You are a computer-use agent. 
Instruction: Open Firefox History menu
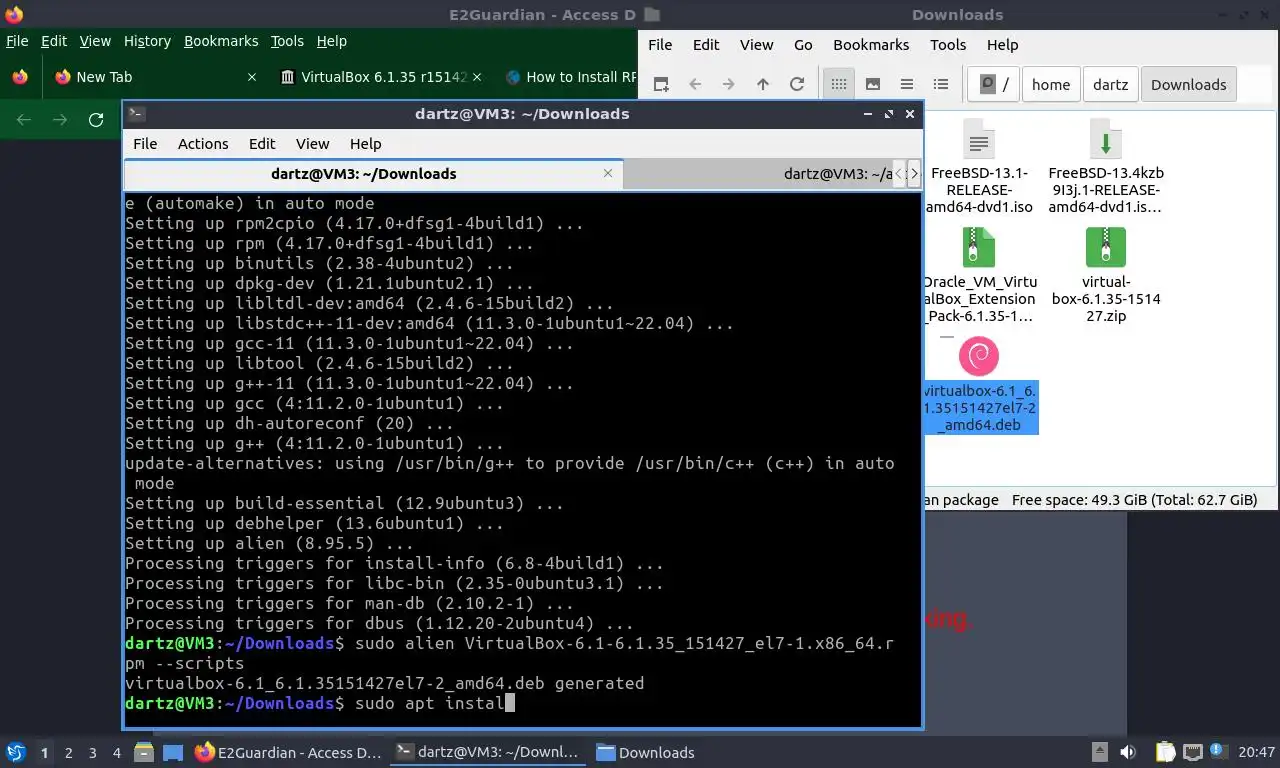point(147,41)
